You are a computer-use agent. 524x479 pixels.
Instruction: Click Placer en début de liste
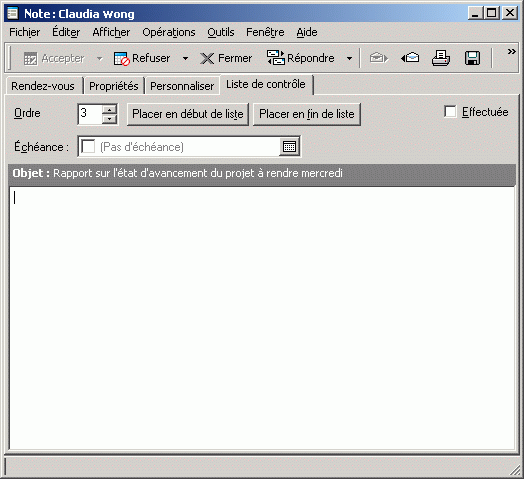click(188, 114)
